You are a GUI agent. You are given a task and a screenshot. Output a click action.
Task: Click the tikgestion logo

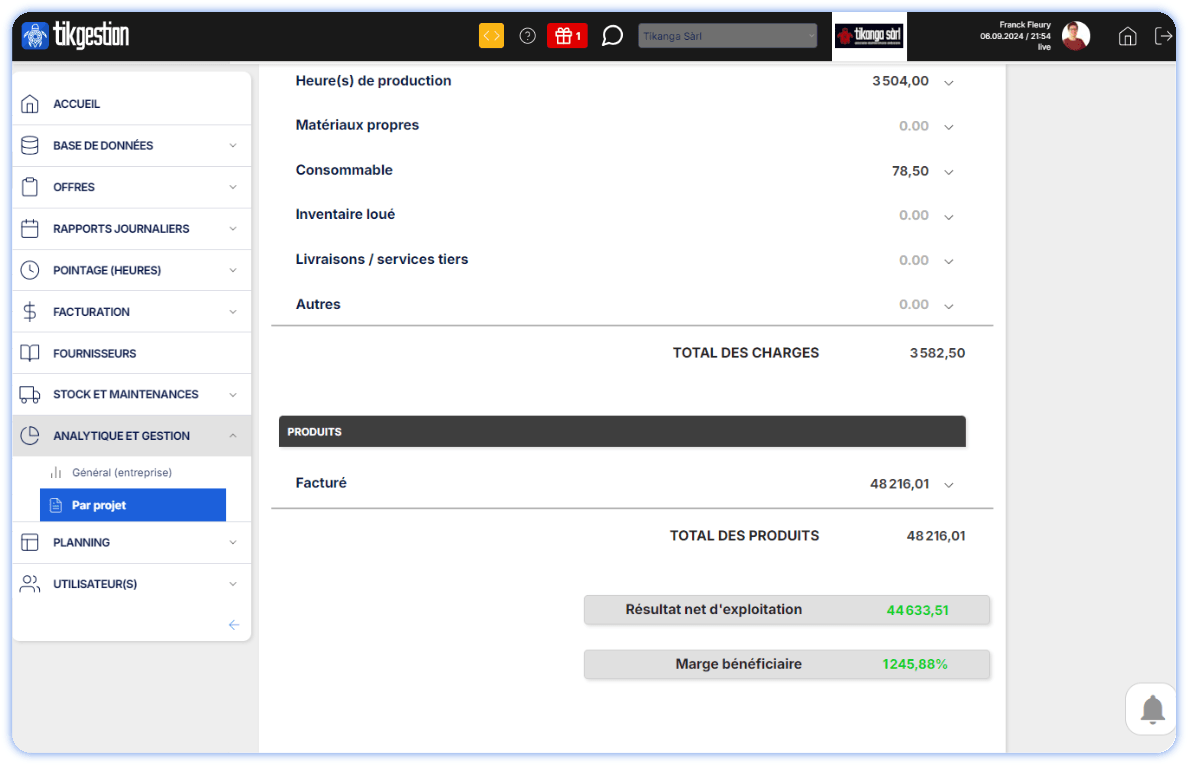coord(75,36)
